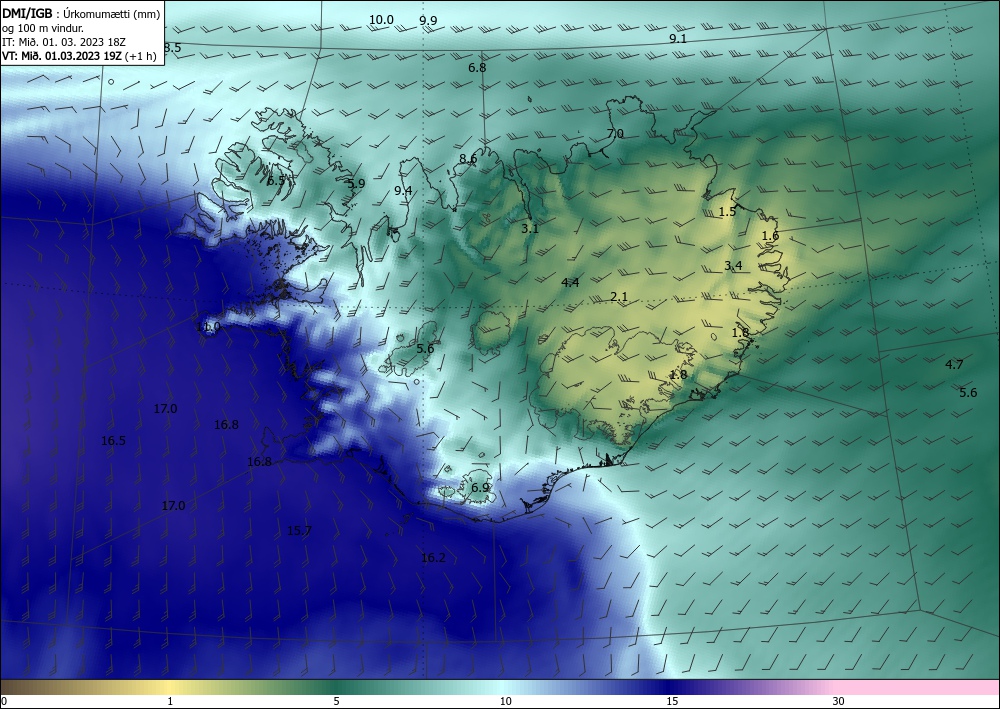Image resolution: width=1000 pixels, height=709 pixels.
Task: Click the title text 'DMI/IGB : Úrkomumætti (mm)'
Action: 80,13
